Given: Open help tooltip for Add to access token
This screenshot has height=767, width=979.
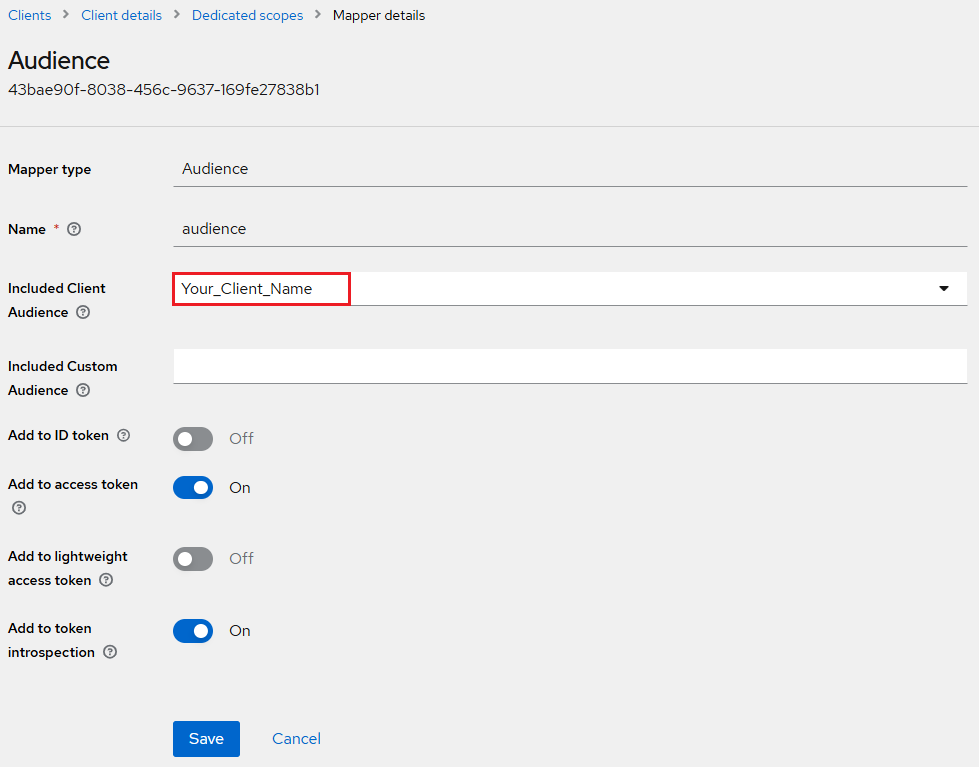Looking at the screenshot, I should pyautogui.click(x=18, y=508).
